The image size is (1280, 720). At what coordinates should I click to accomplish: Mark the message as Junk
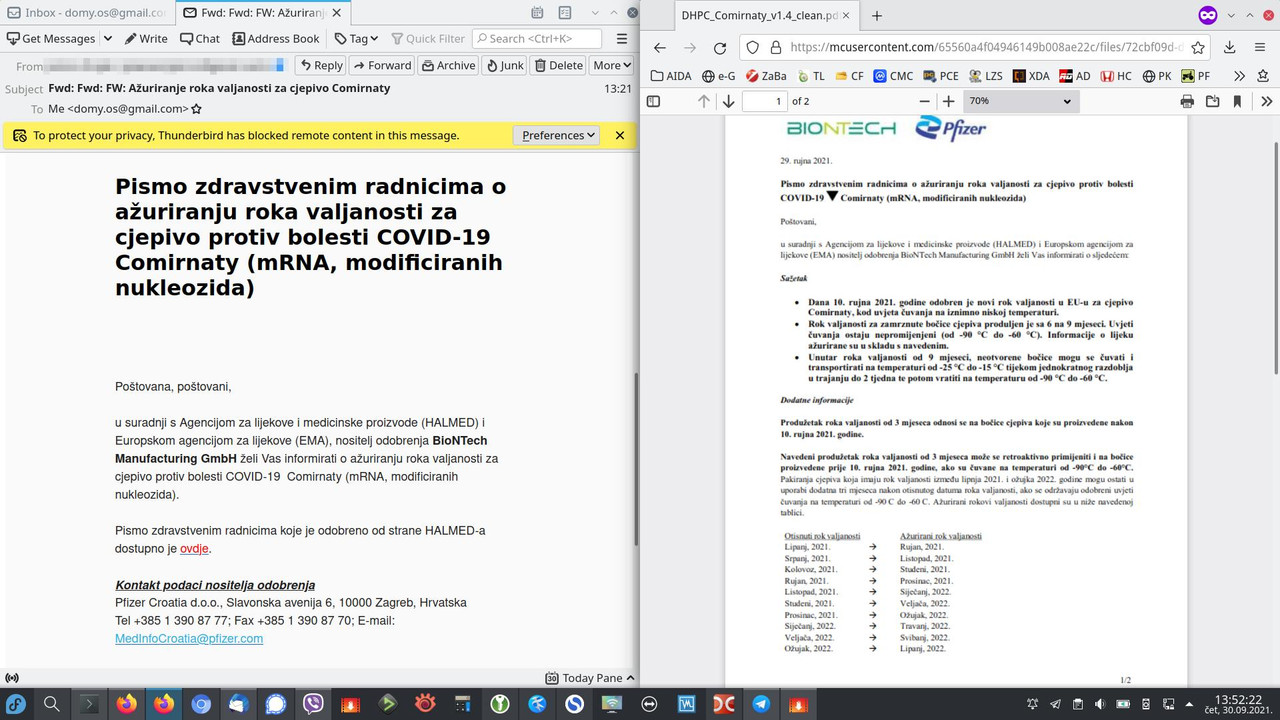[x=505, y=65]
